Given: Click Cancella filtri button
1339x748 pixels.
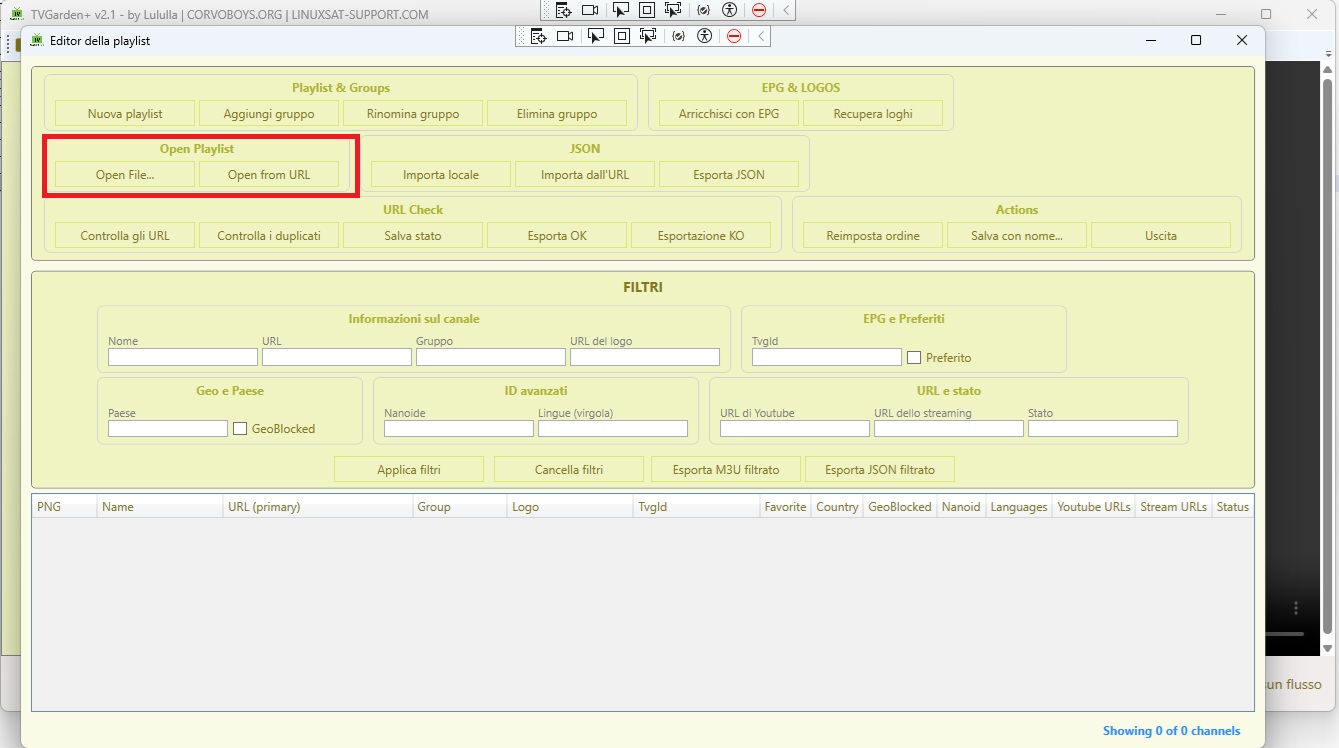Looking at the screenshot, I should (x=569, y=469).
